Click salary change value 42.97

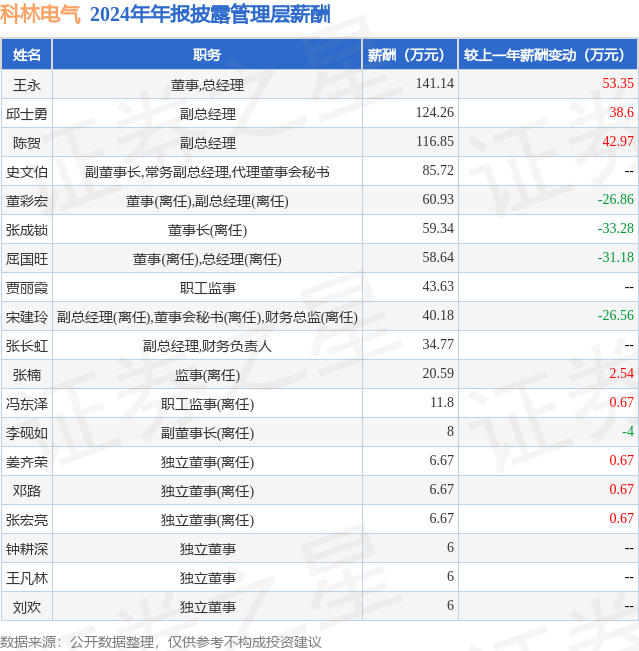[618, 142]
